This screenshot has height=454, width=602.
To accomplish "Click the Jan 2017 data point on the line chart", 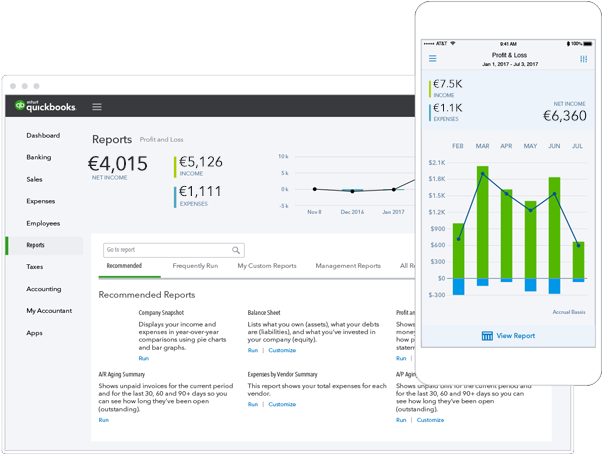I will 394,189.
